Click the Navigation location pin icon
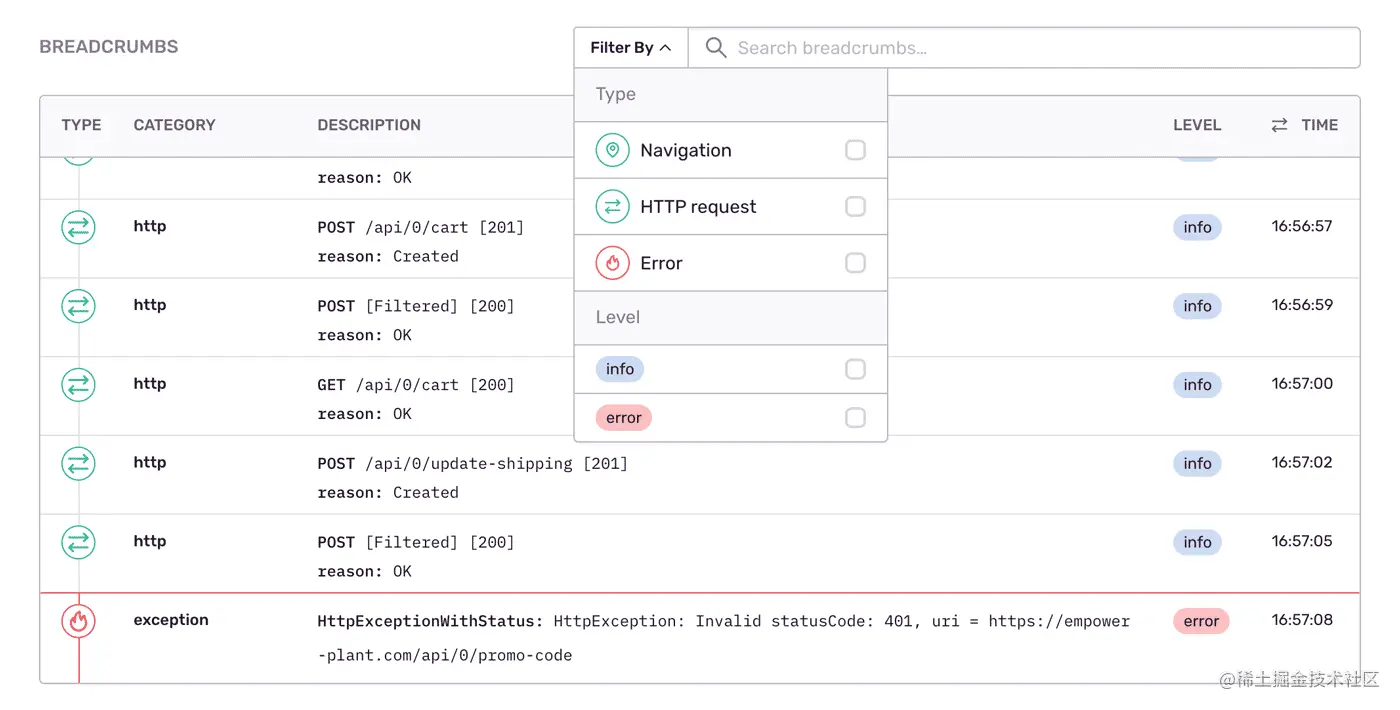 click(612, 150)
